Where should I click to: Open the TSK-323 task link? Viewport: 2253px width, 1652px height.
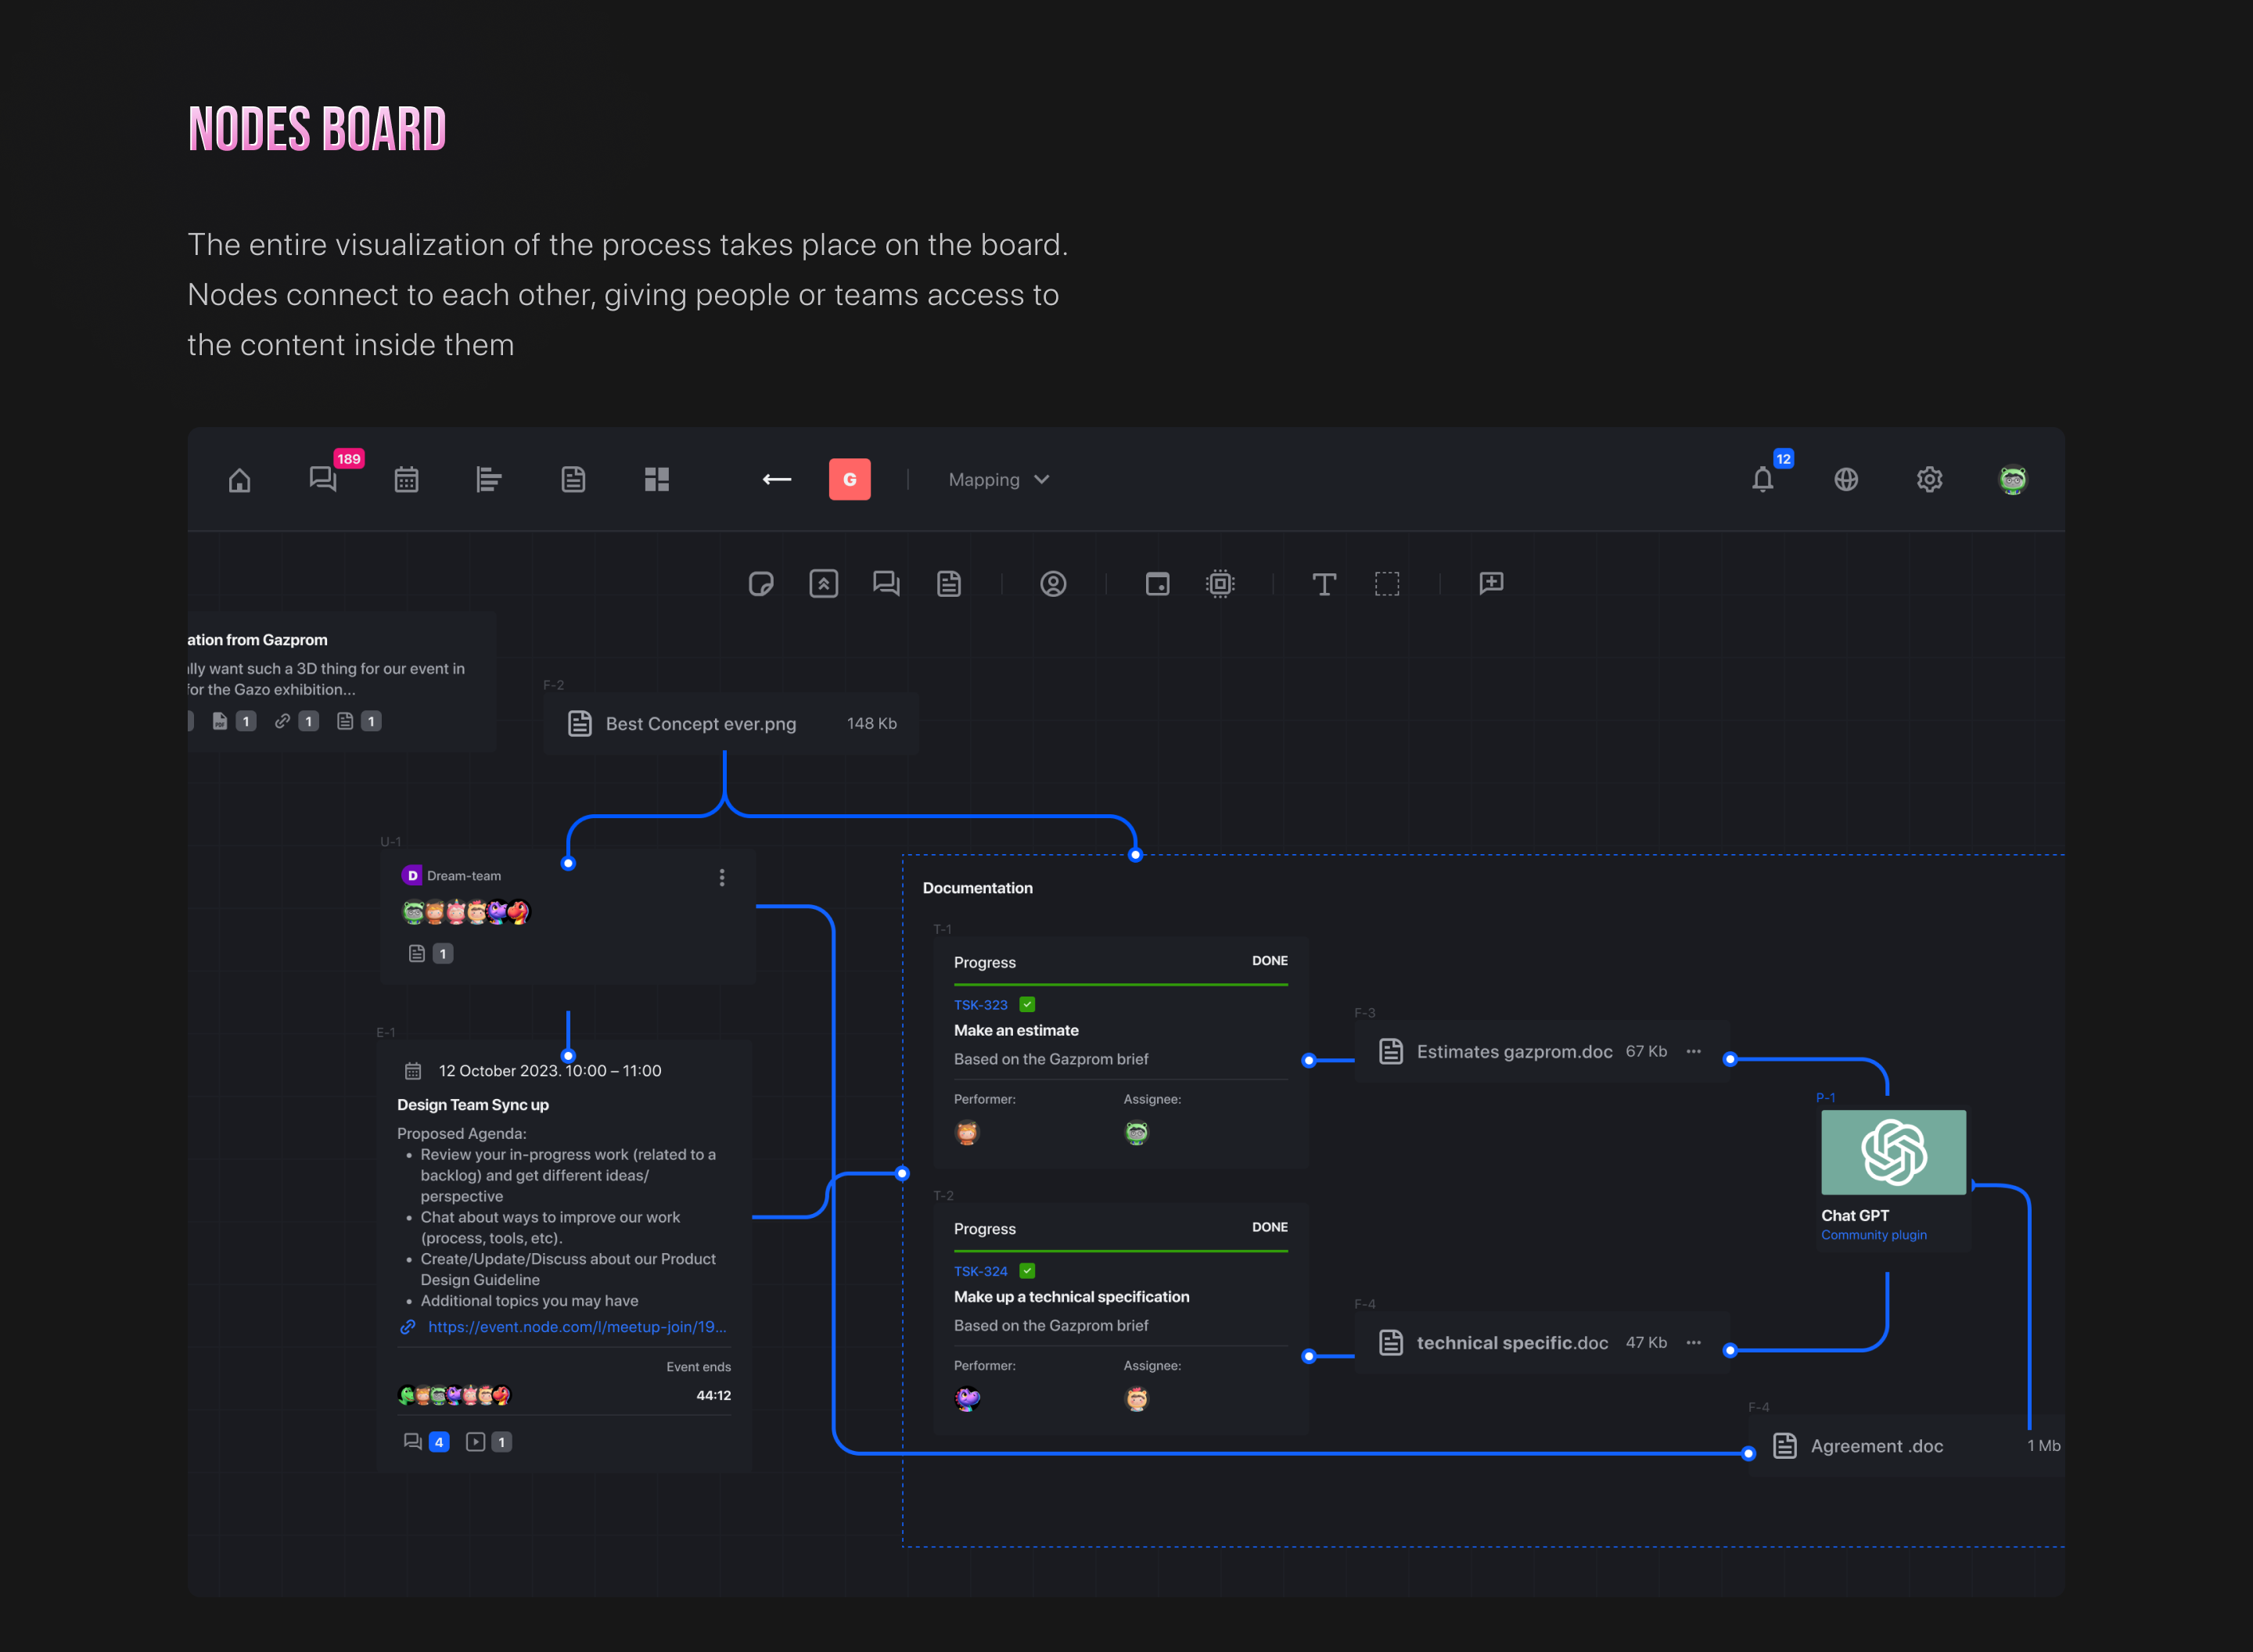pos(980,1005)
